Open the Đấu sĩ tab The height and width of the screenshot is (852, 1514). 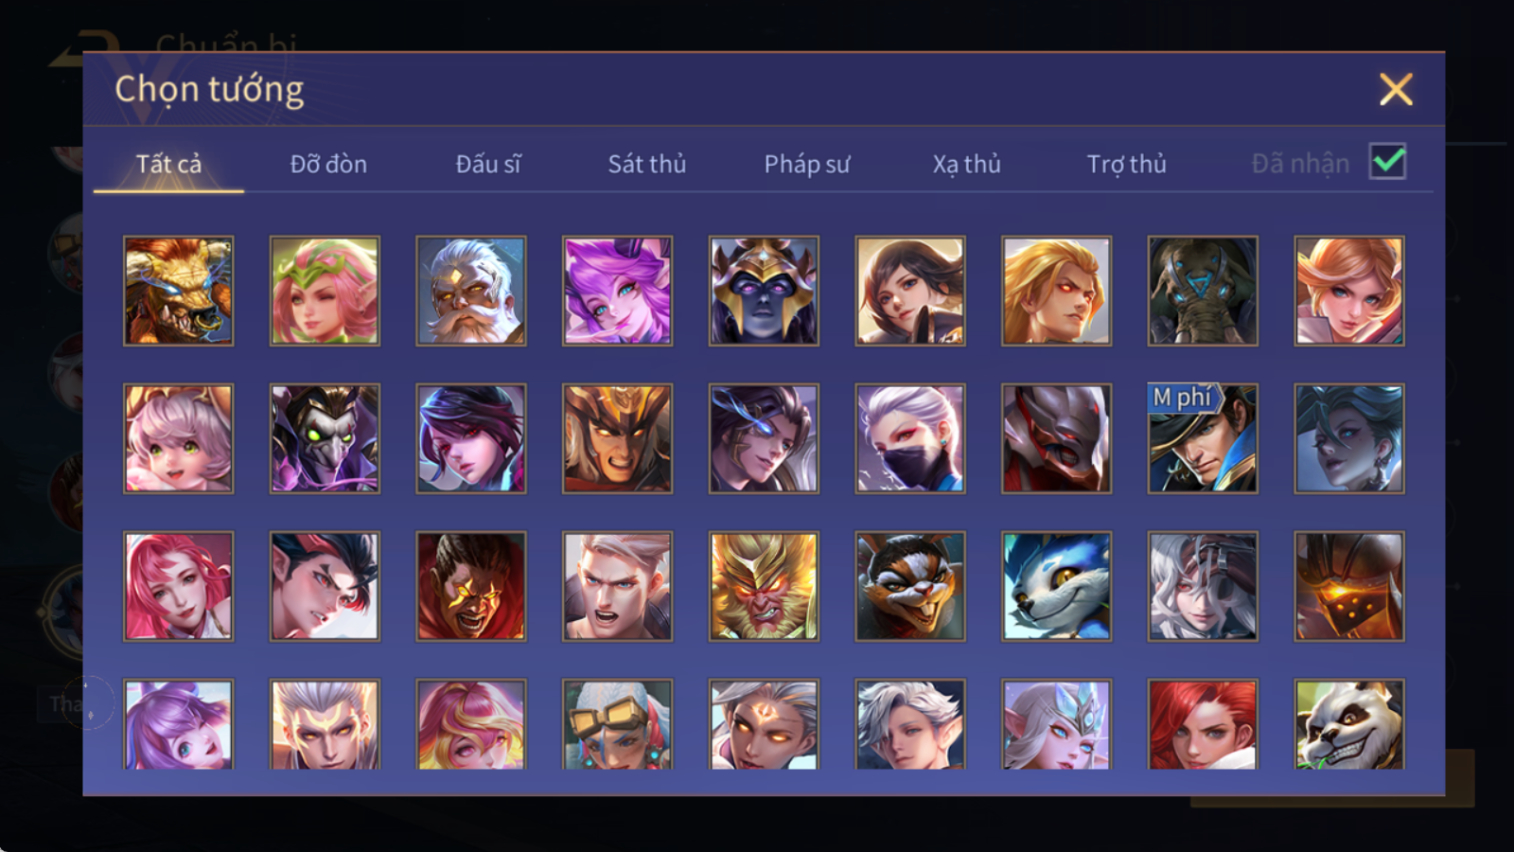[488, 164]
